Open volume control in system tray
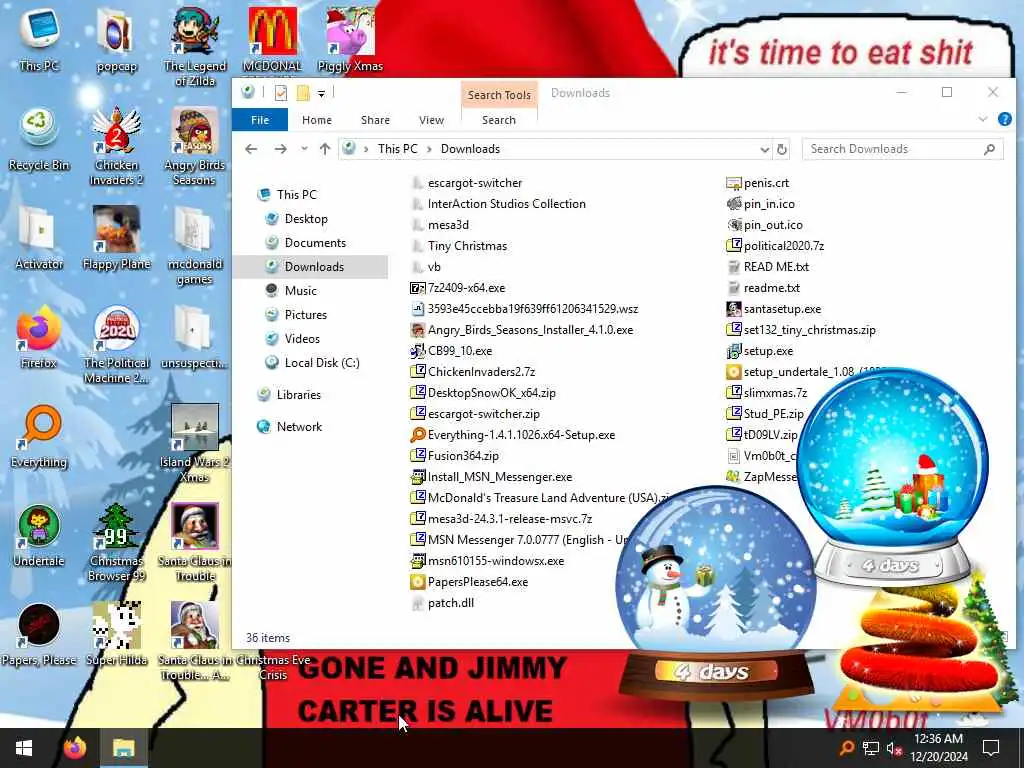The image size is (1024, 768). pos(894,748)
